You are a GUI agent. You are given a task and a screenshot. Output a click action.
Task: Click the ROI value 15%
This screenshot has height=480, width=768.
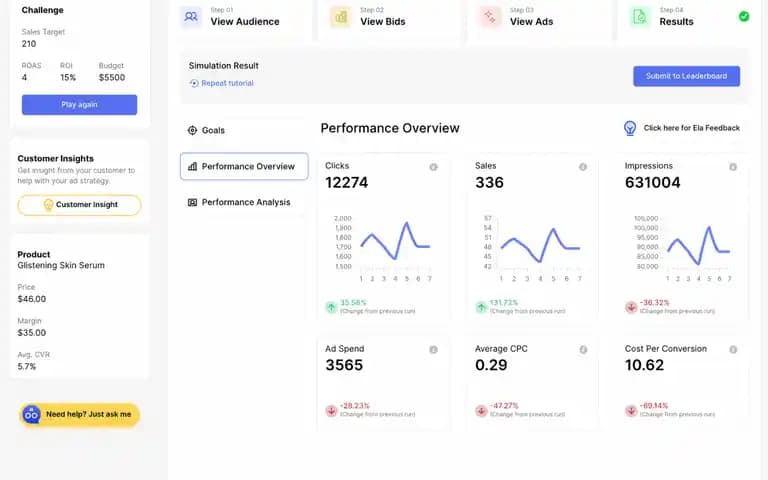(68, 77)
